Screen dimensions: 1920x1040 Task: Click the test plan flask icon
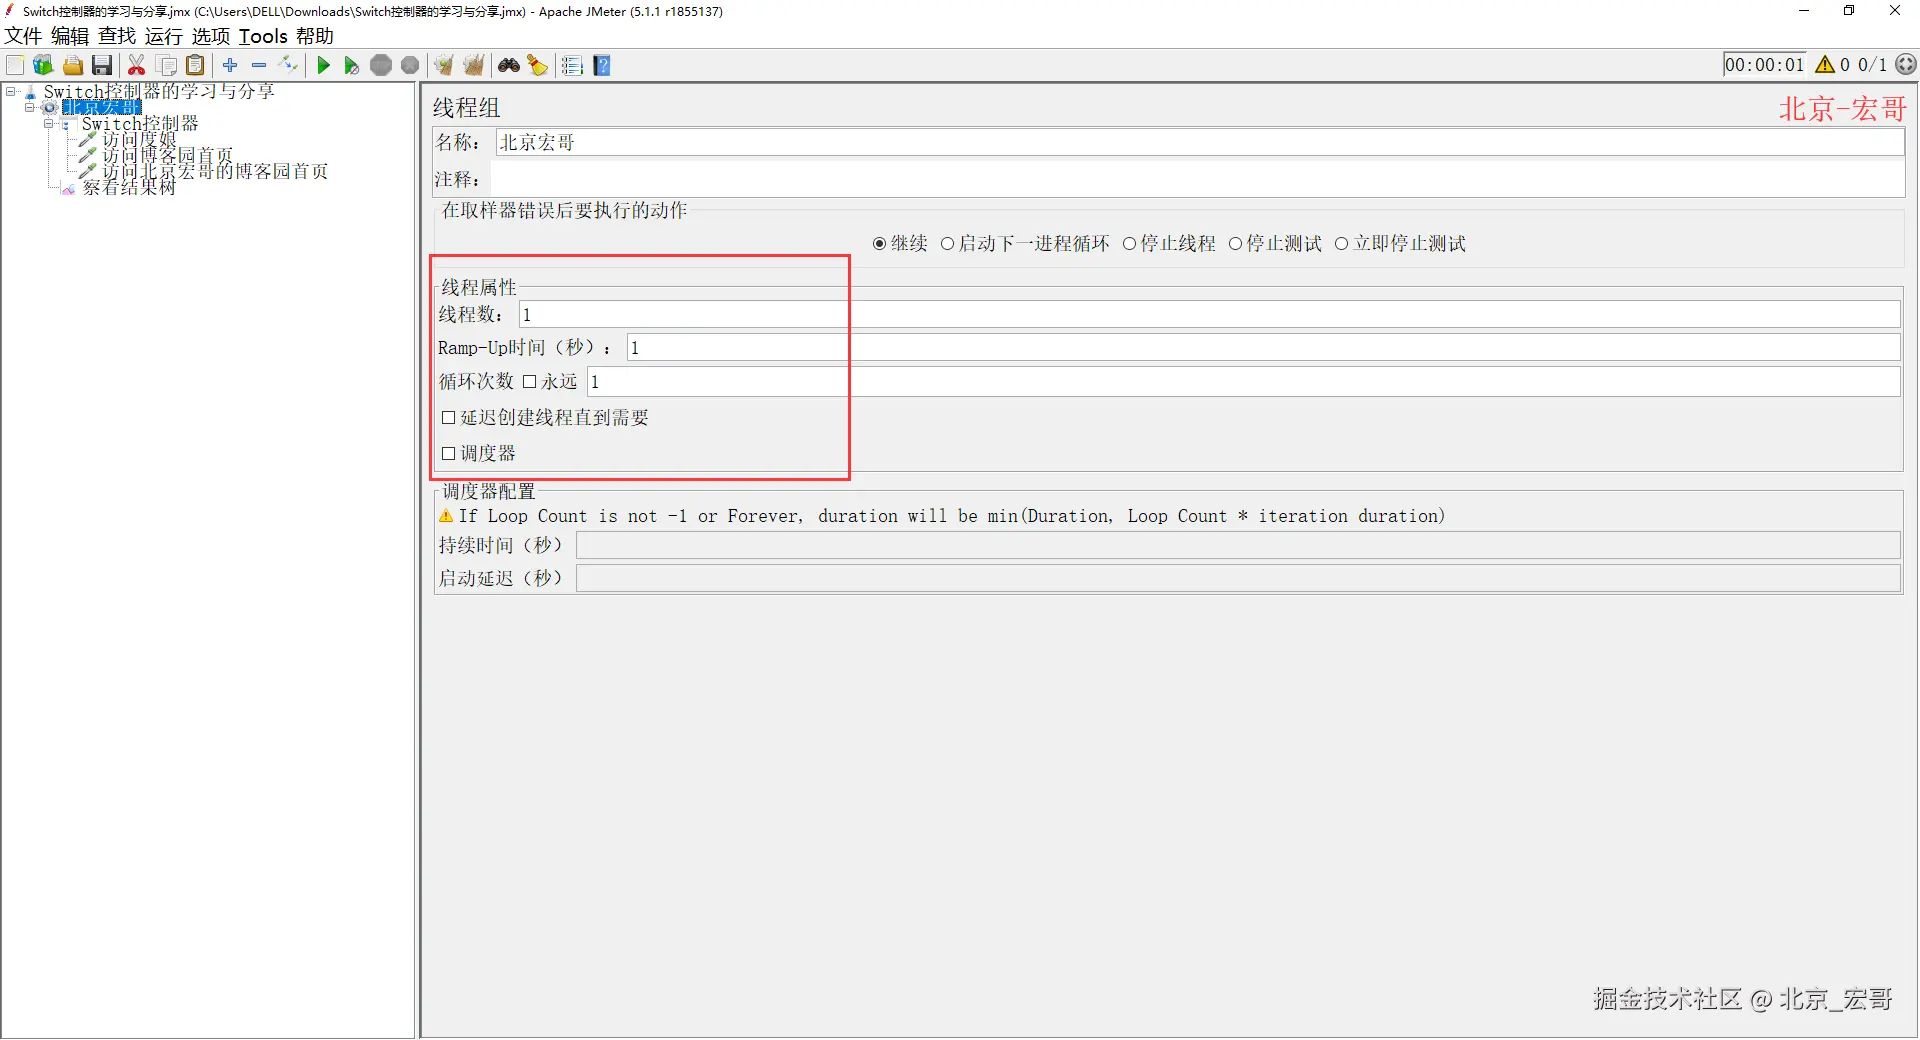[x=30, y=91]
